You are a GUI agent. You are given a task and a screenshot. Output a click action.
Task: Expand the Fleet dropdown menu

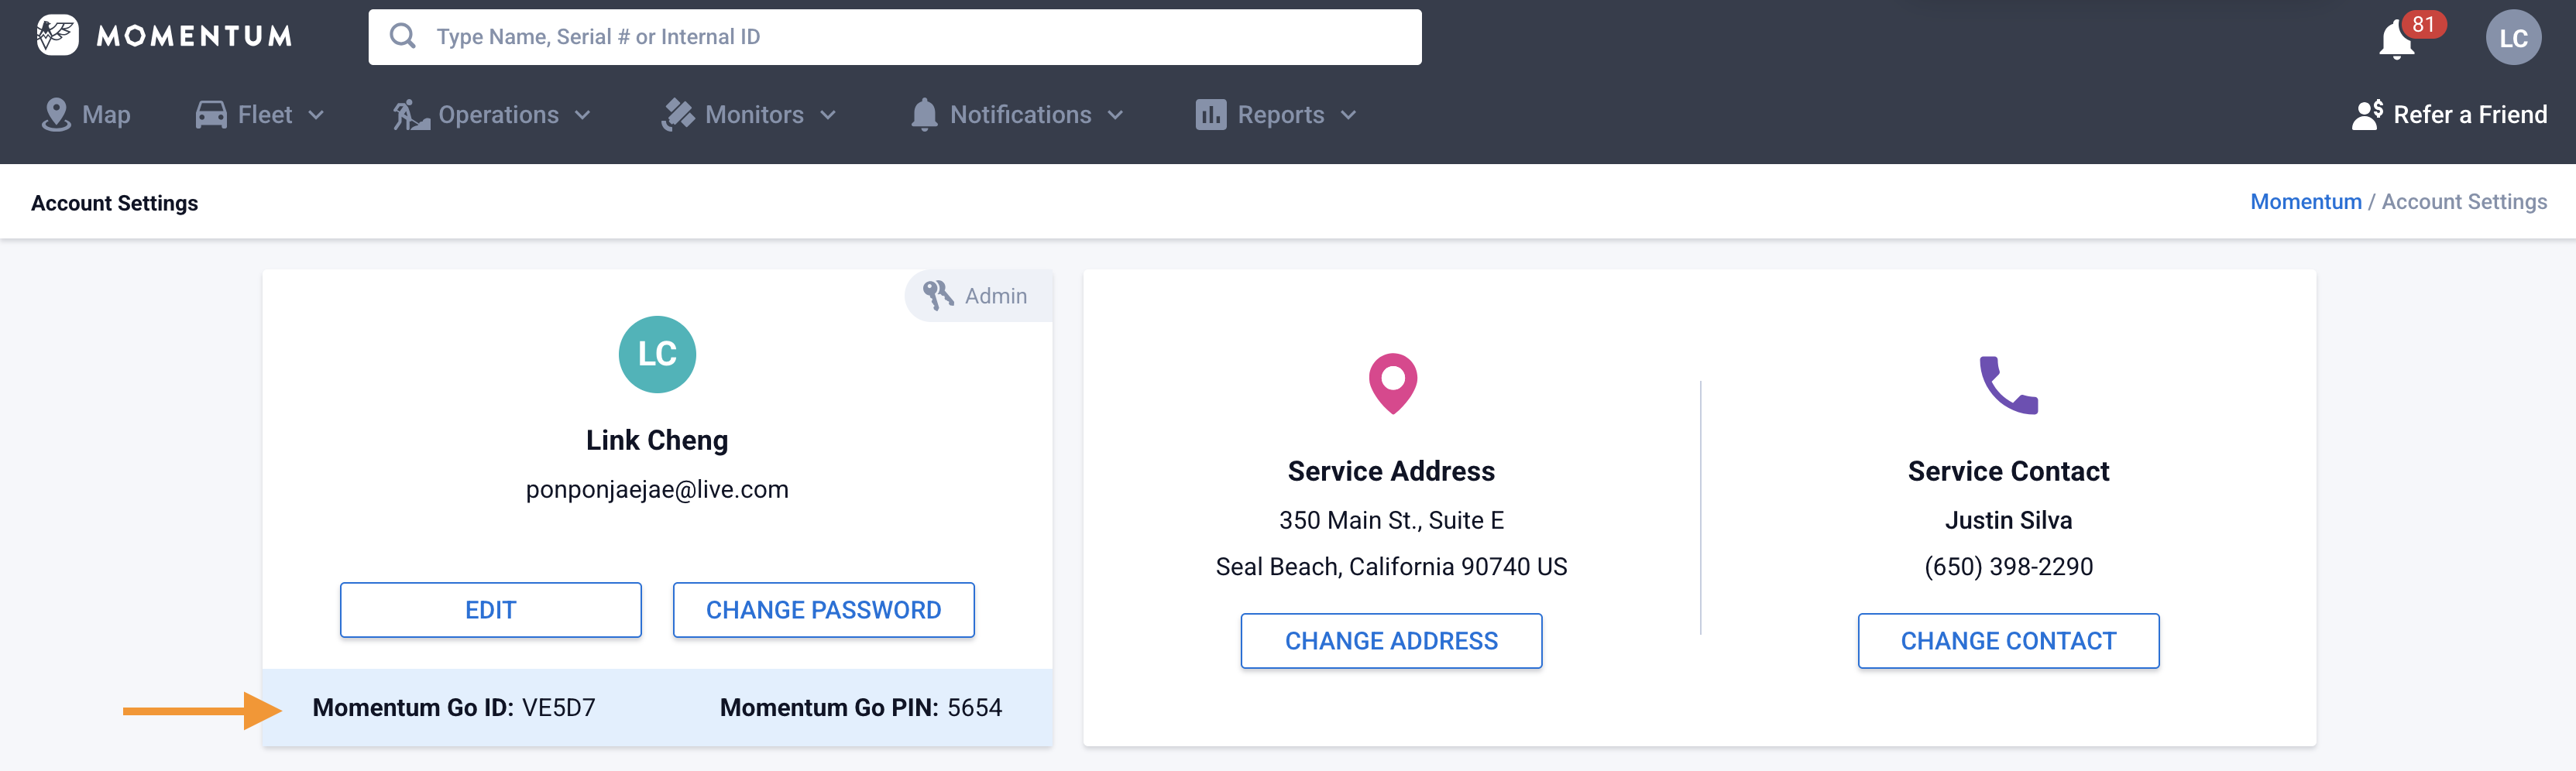pyautogui.click(x=260, y=115)
